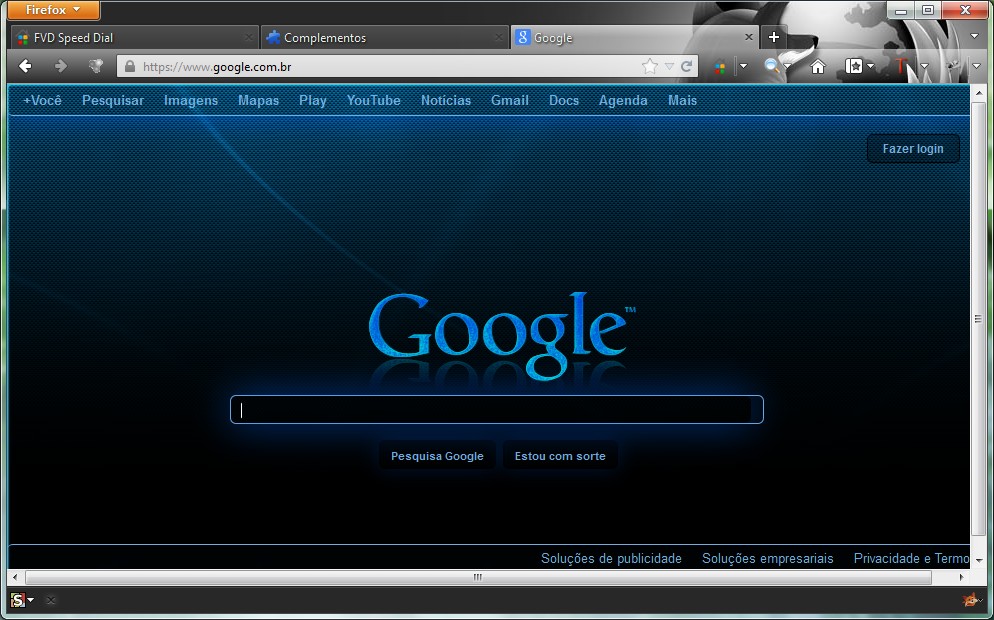
Task: Click the magnifying glass toolbar icon
Action: coord(771,65)
